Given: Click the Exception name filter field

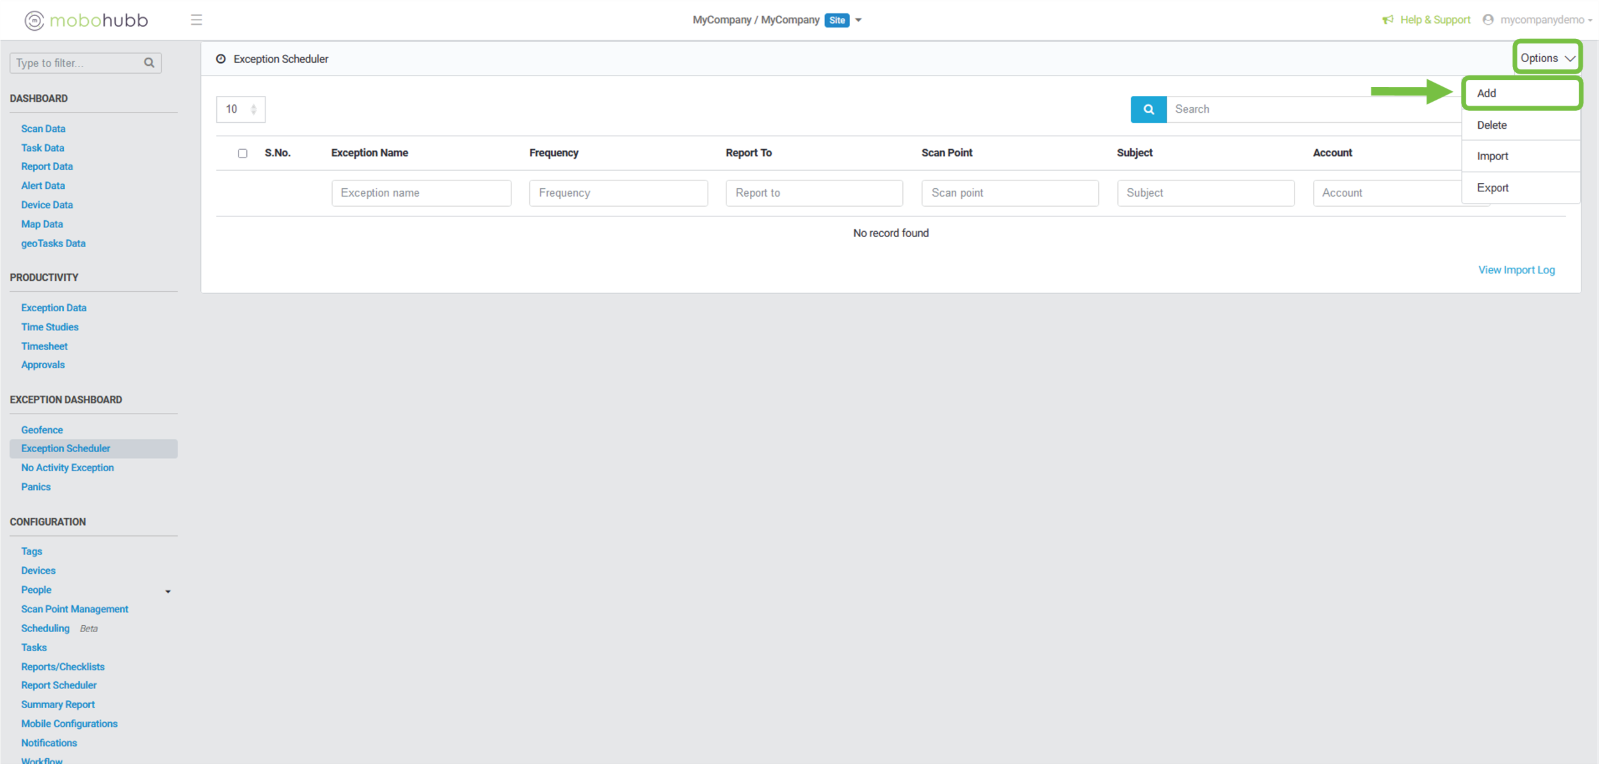Looking at the screenshot, I should click(x=421, y=193).
